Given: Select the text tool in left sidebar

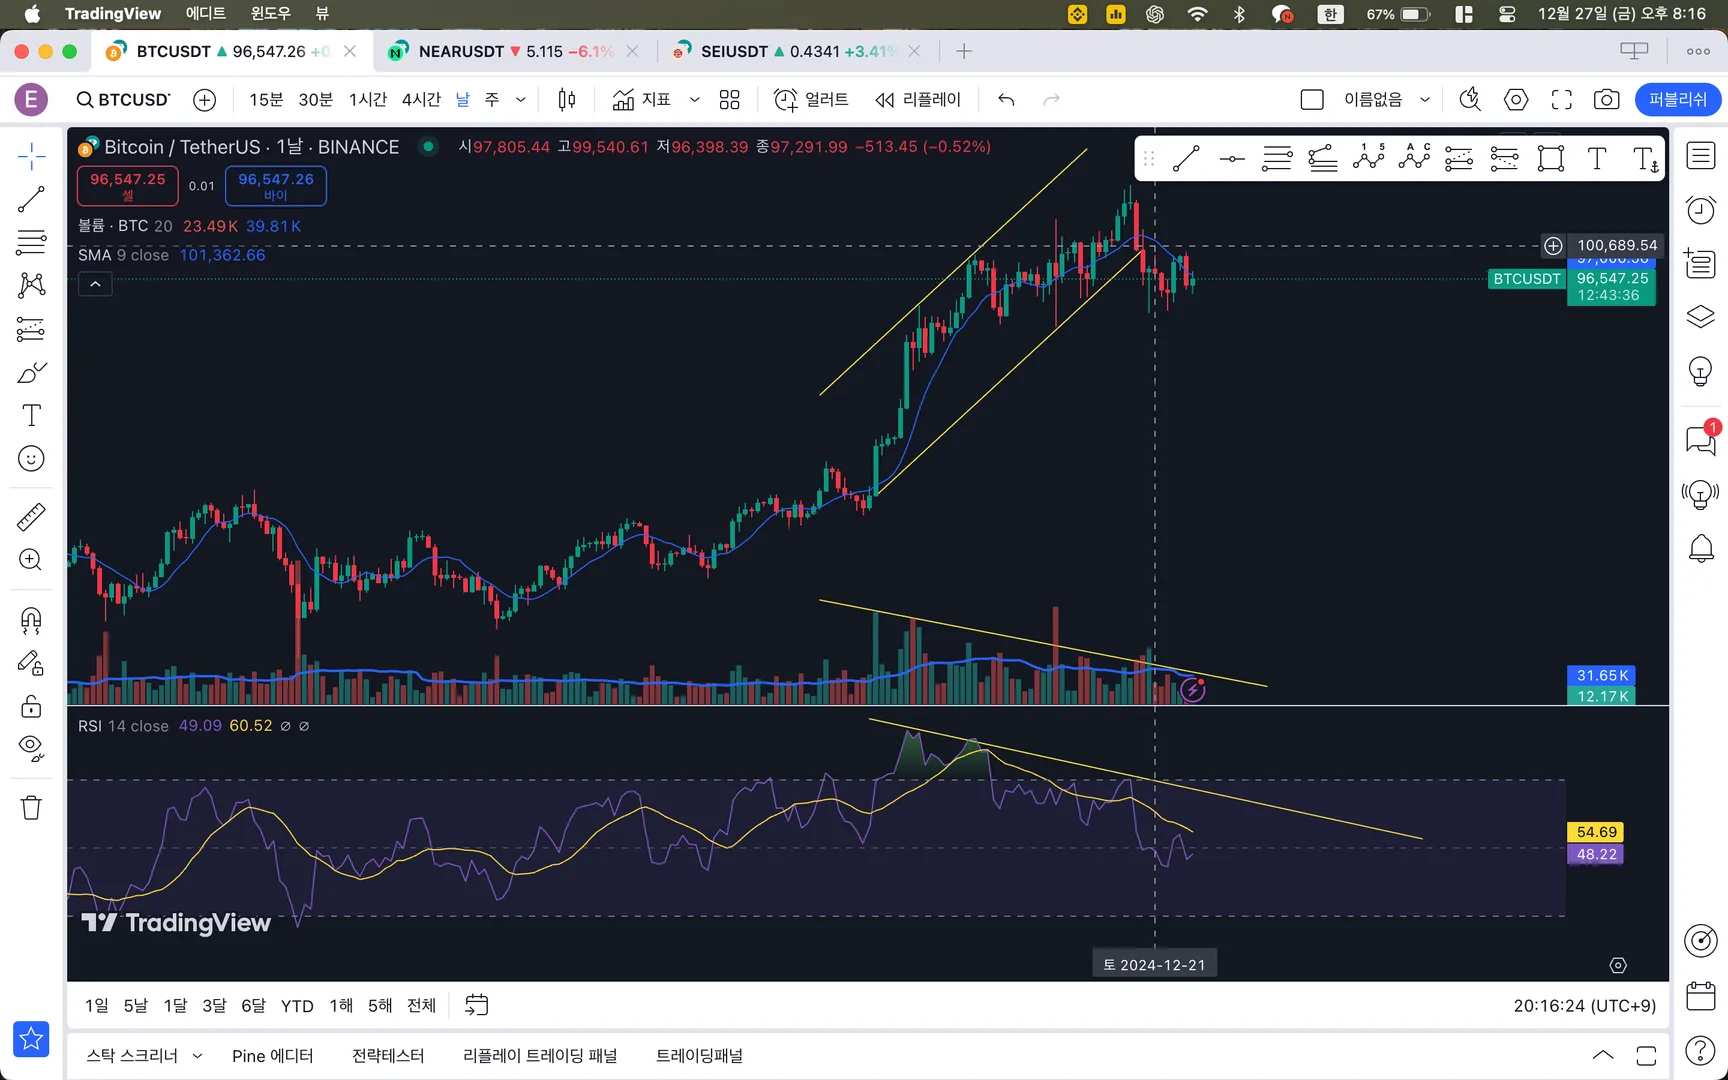Looking at the screenshot, I should point(31,416).
